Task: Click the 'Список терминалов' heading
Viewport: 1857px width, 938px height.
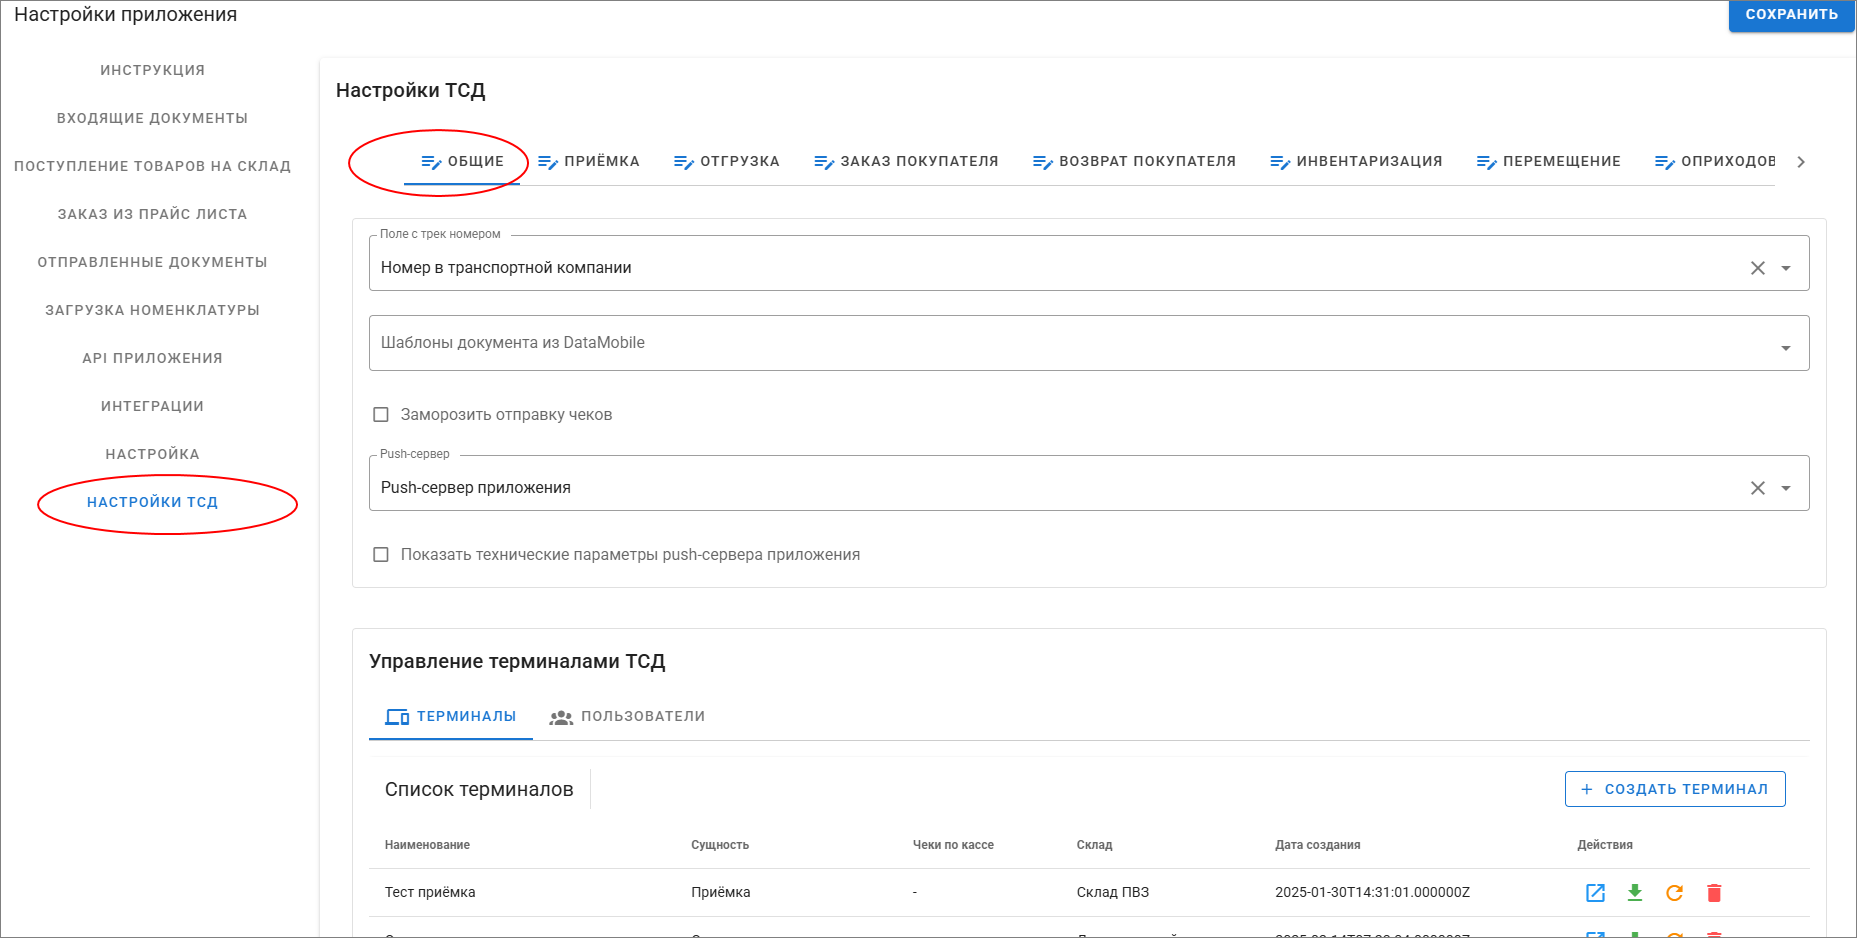Action: (x=479, y=790)
